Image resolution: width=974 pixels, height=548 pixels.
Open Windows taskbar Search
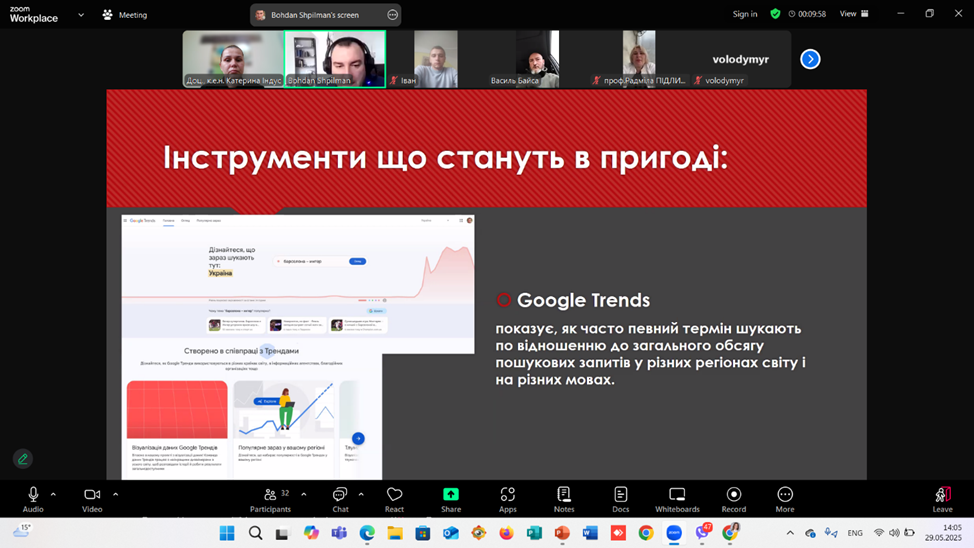pos(255,533)
